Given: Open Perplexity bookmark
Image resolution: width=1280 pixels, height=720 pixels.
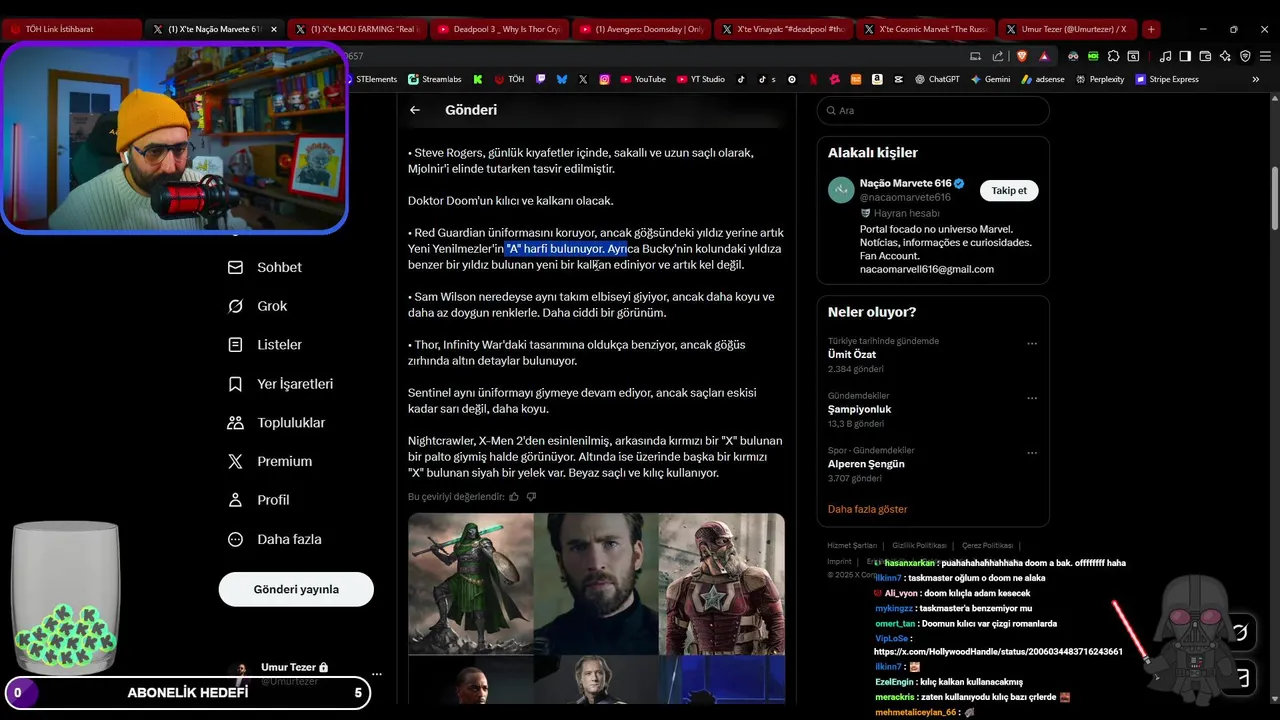Looking at the screenshot, I should [1100, 79].
